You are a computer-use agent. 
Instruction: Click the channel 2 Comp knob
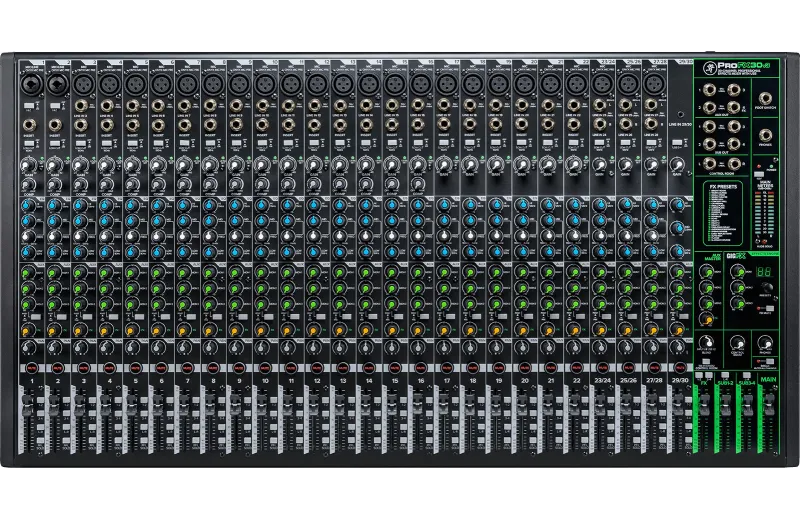(53, 185)
